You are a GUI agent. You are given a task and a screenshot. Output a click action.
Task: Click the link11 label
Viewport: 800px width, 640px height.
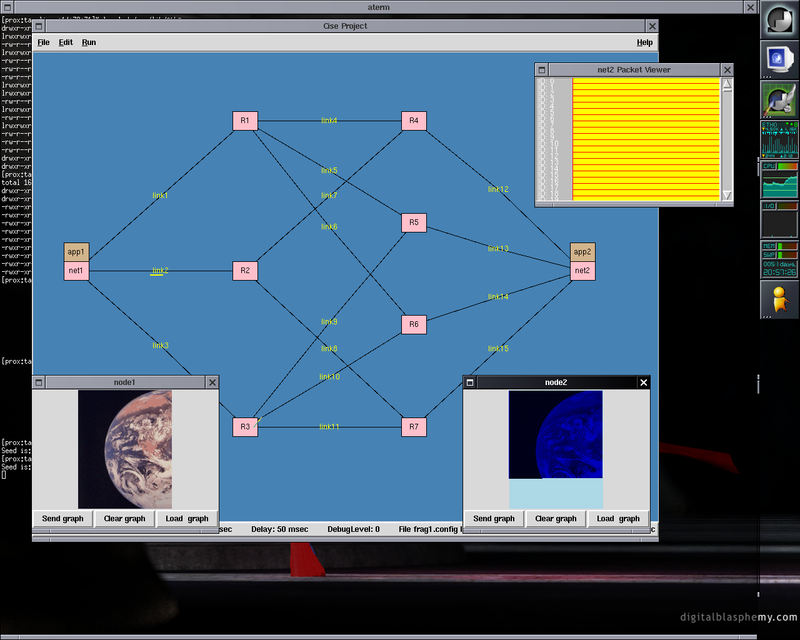point(330,427)
